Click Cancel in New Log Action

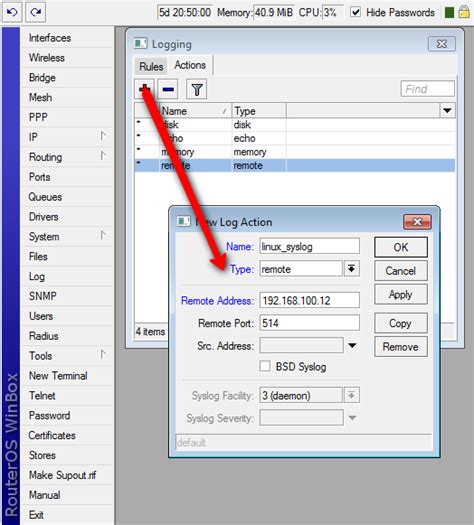click(x=401, y=271)
